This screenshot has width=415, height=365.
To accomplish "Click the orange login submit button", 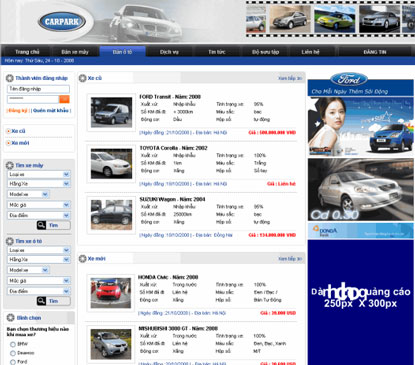I will (x=64, y=99).
